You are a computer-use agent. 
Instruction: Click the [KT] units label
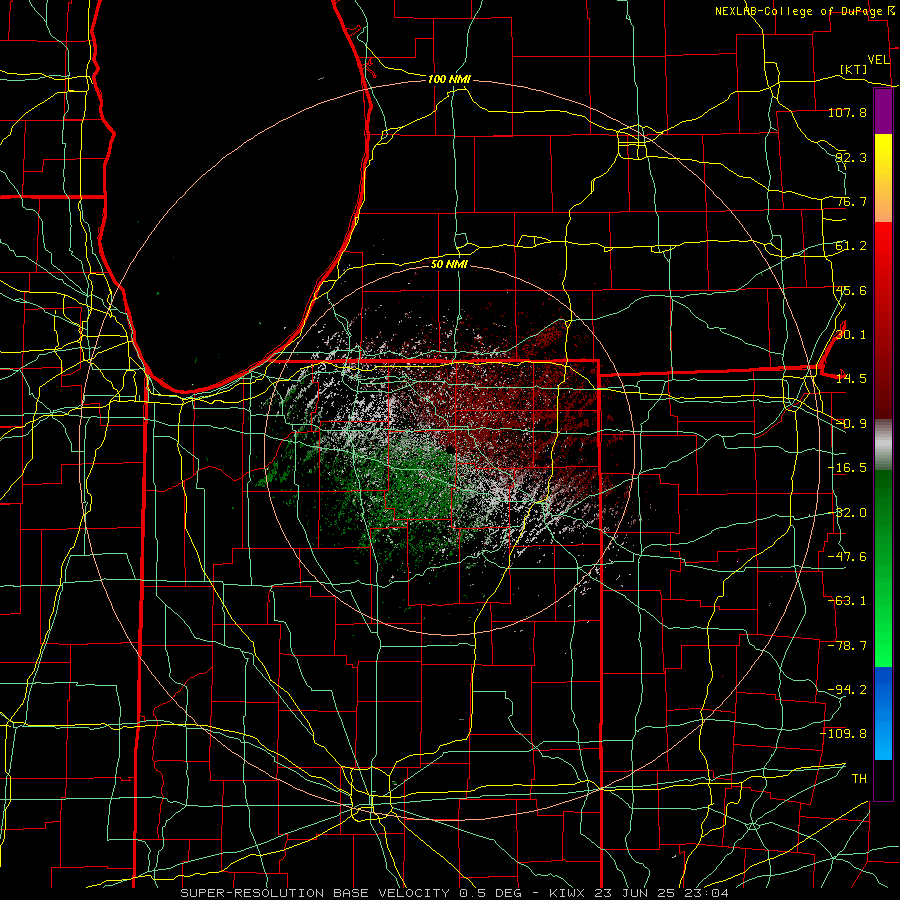pyautogui.click(x=854, y=69)
